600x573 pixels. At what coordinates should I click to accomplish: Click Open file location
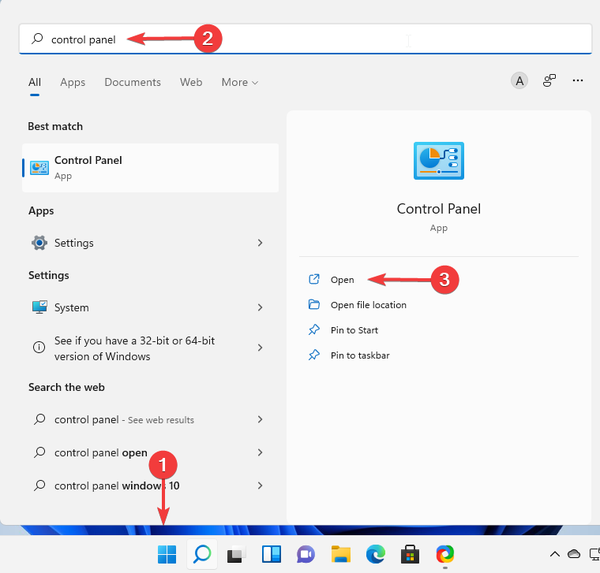point(368,305)
